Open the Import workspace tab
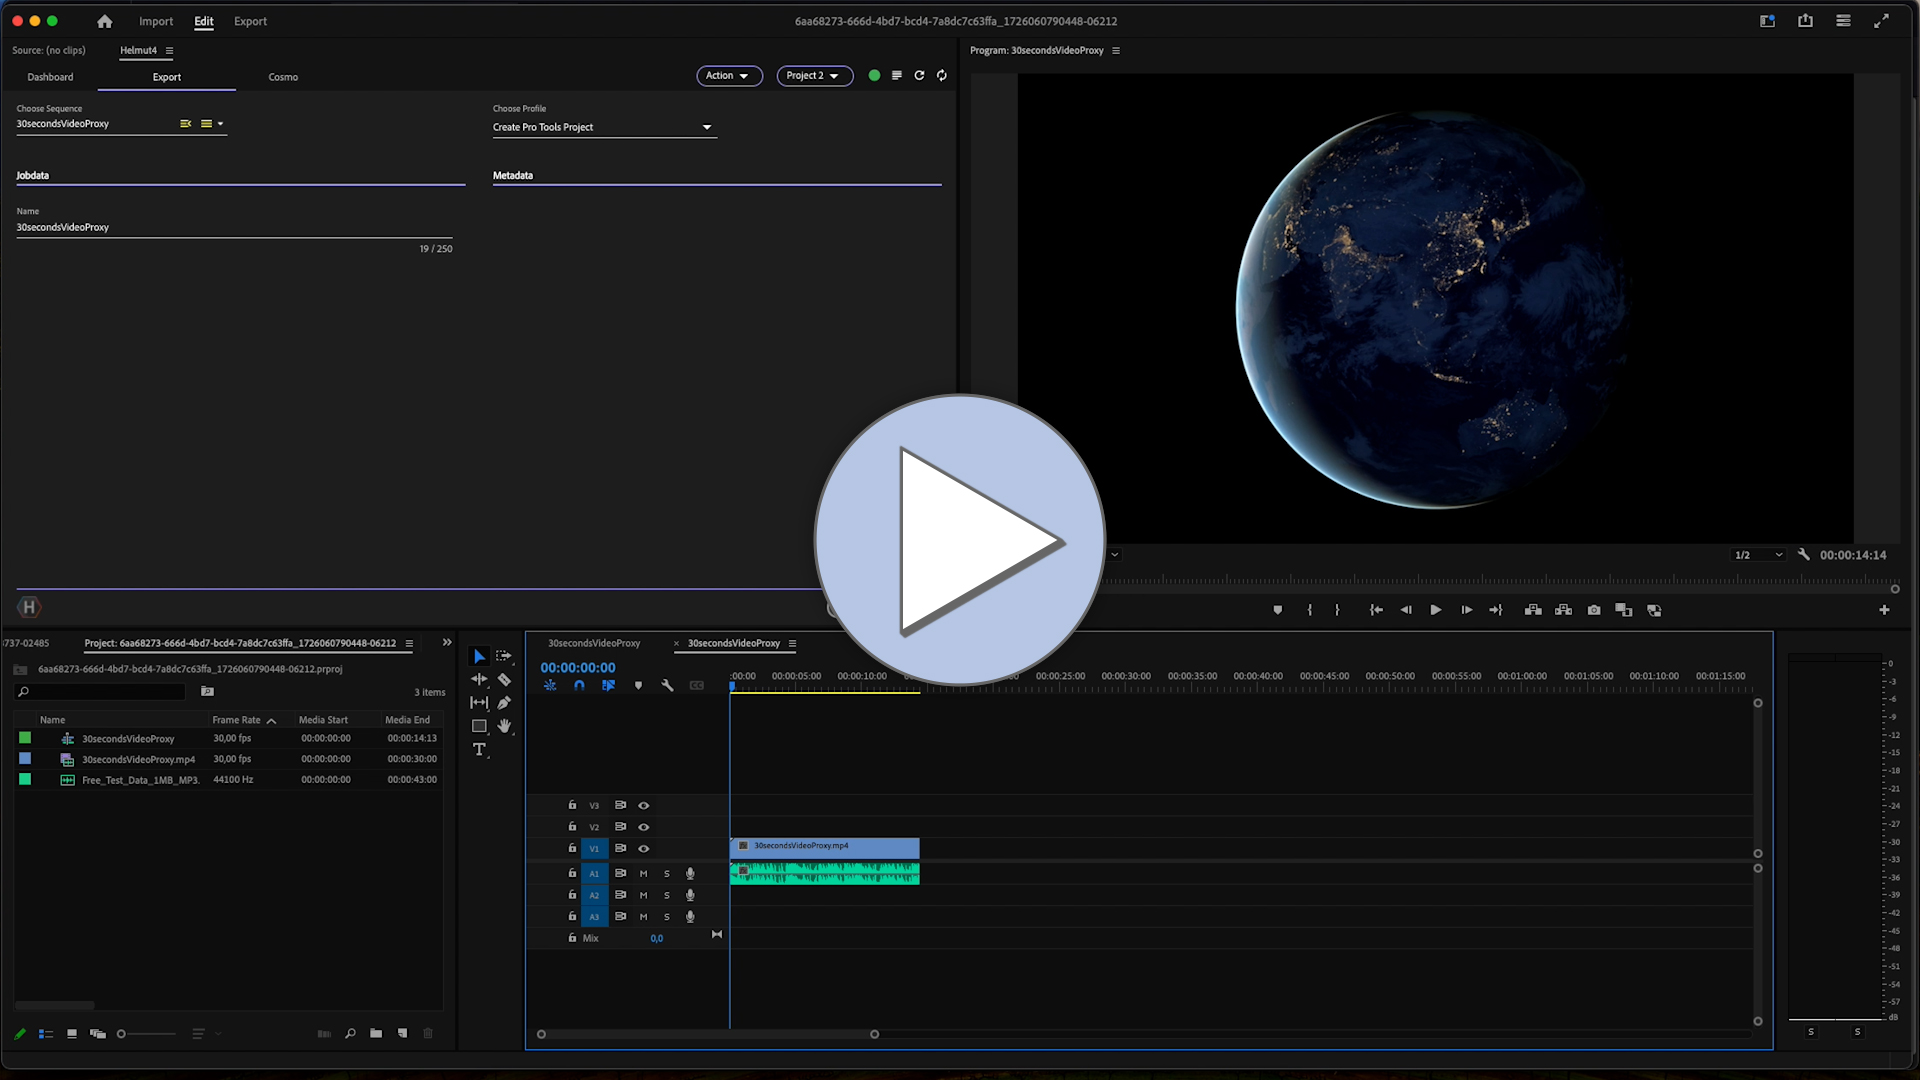 tap(155, 21)
